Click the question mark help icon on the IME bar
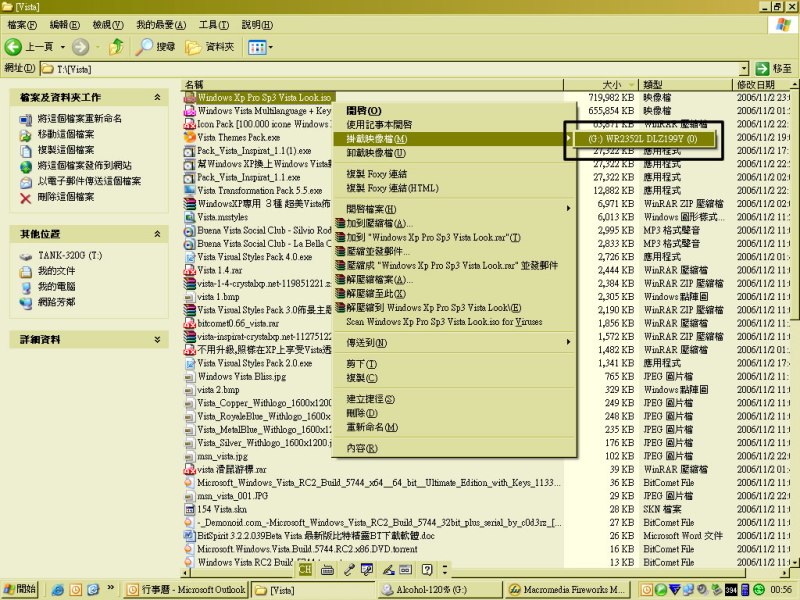800x600 pixels. [x=427, y=570]
